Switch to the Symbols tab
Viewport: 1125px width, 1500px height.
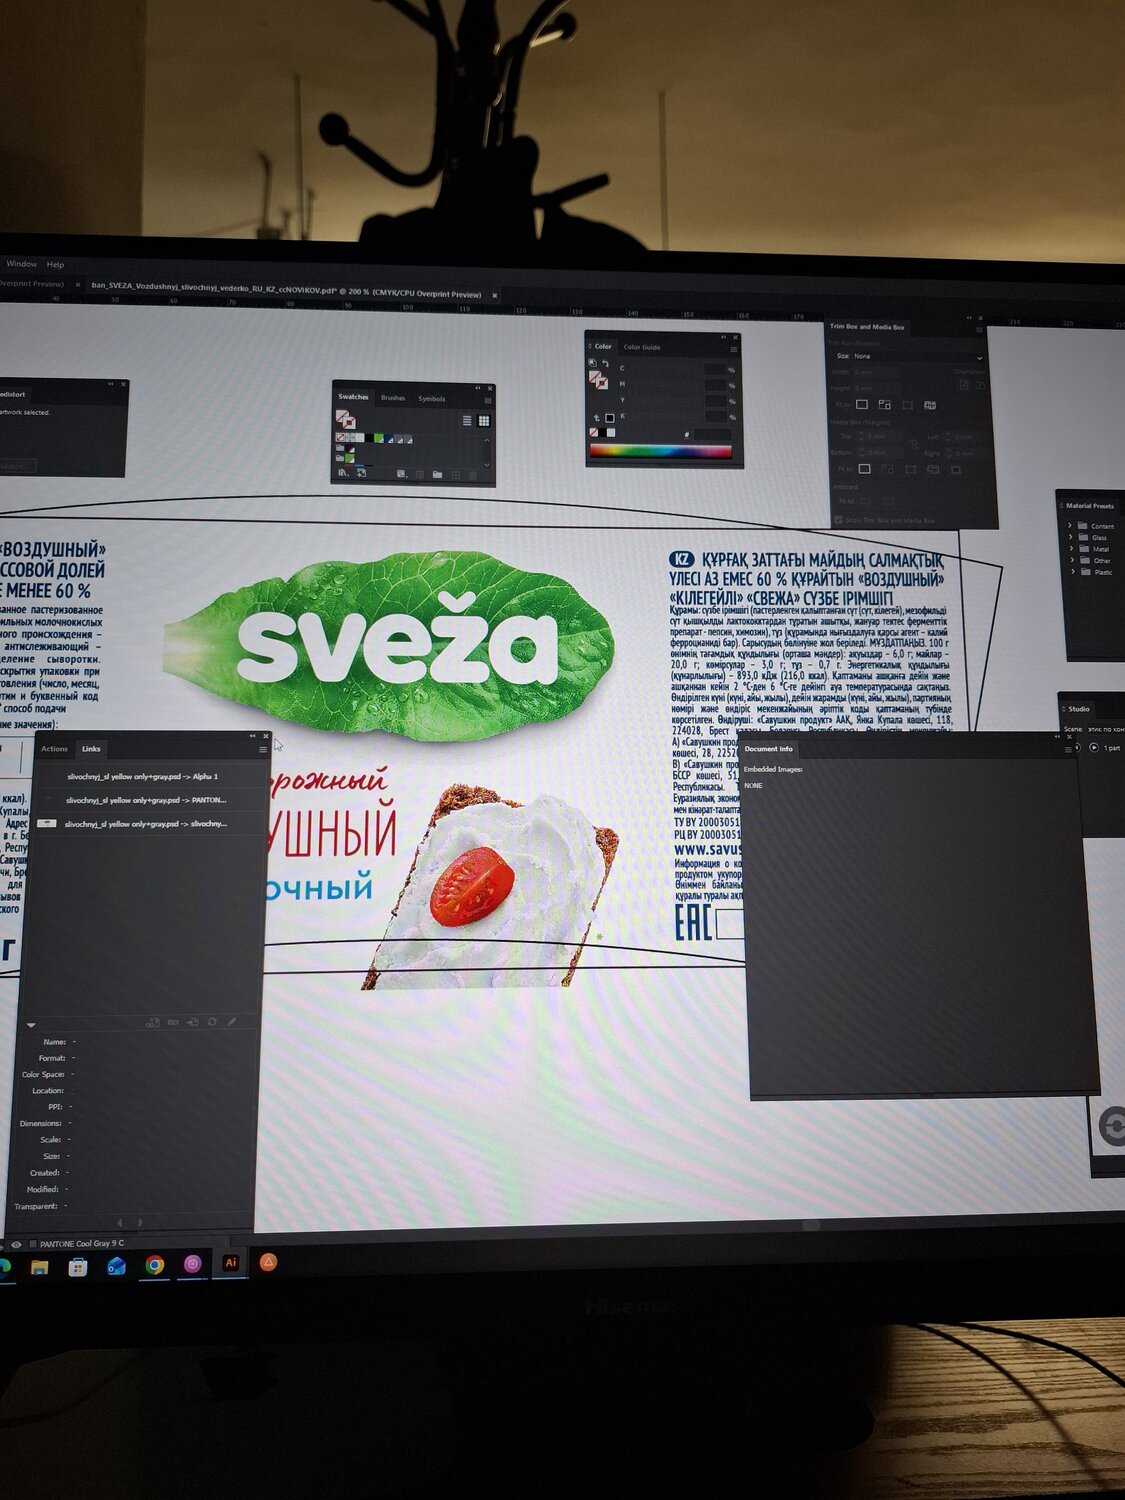[432, 399]
